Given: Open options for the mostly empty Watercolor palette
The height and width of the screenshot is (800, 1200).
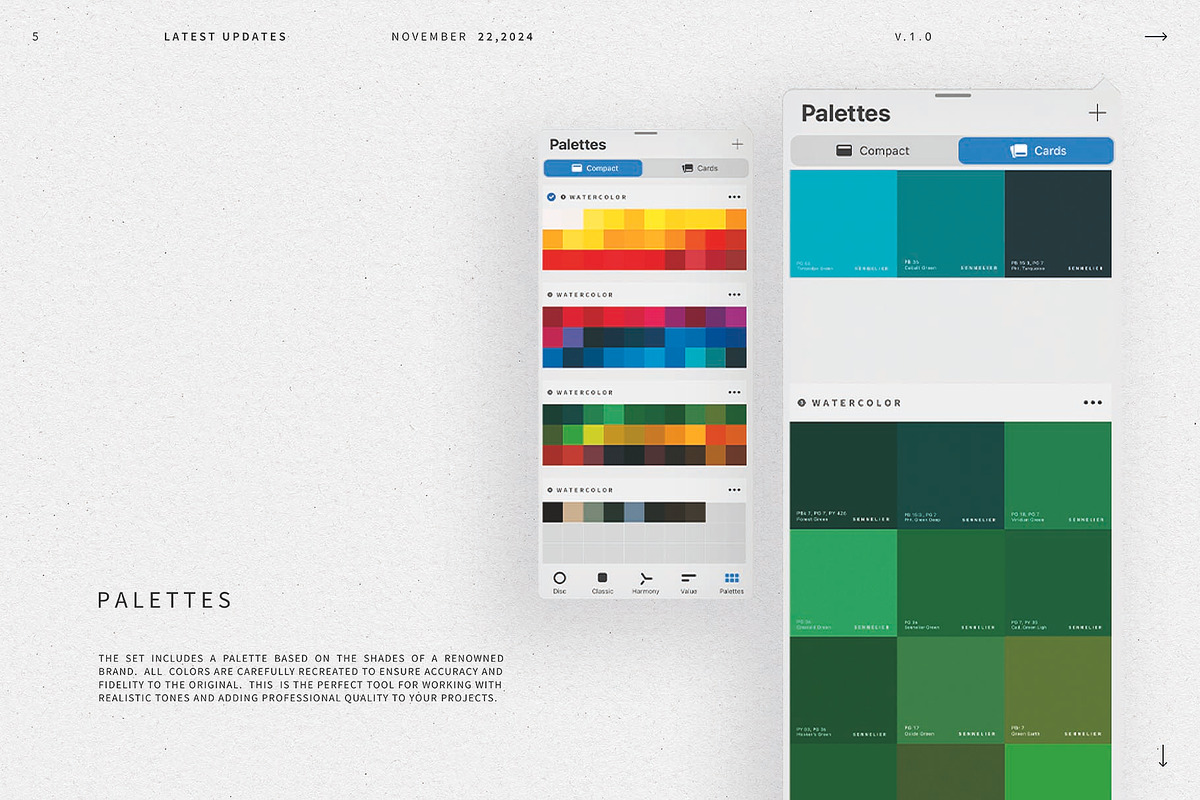Looking at the screenshot, I should 735,490.
